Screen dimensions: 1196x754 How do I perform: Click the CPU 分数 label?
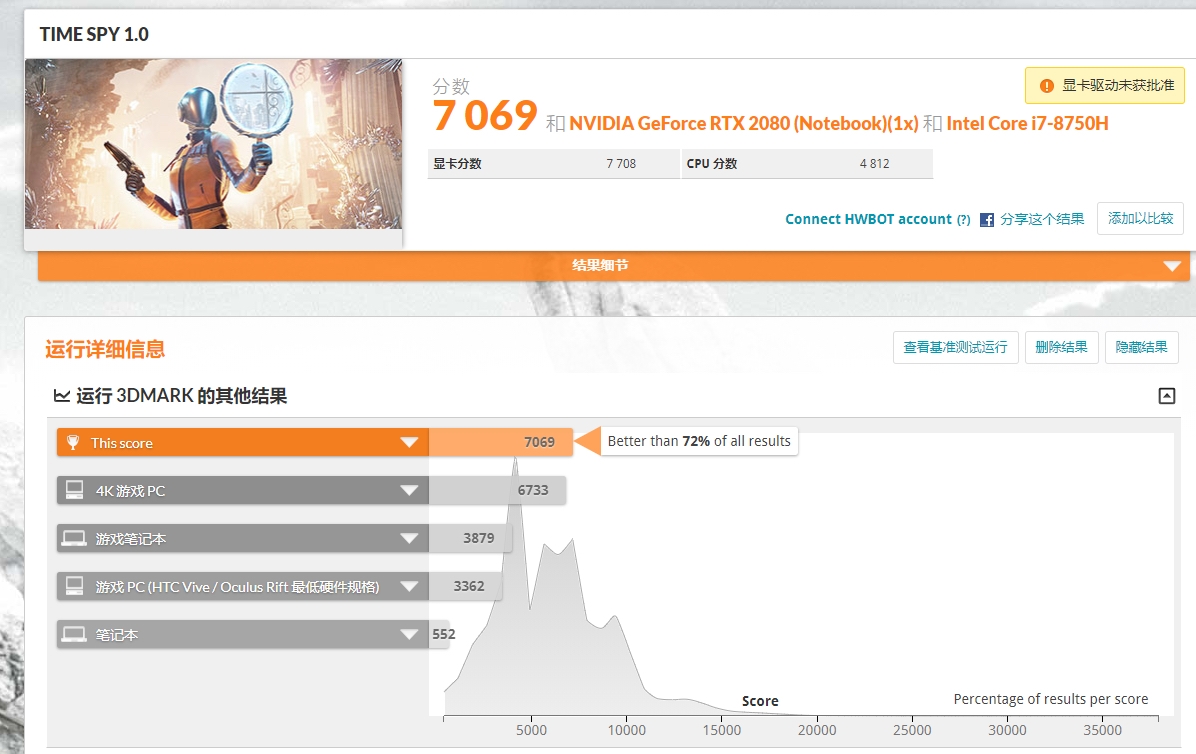tap(712, 164)
